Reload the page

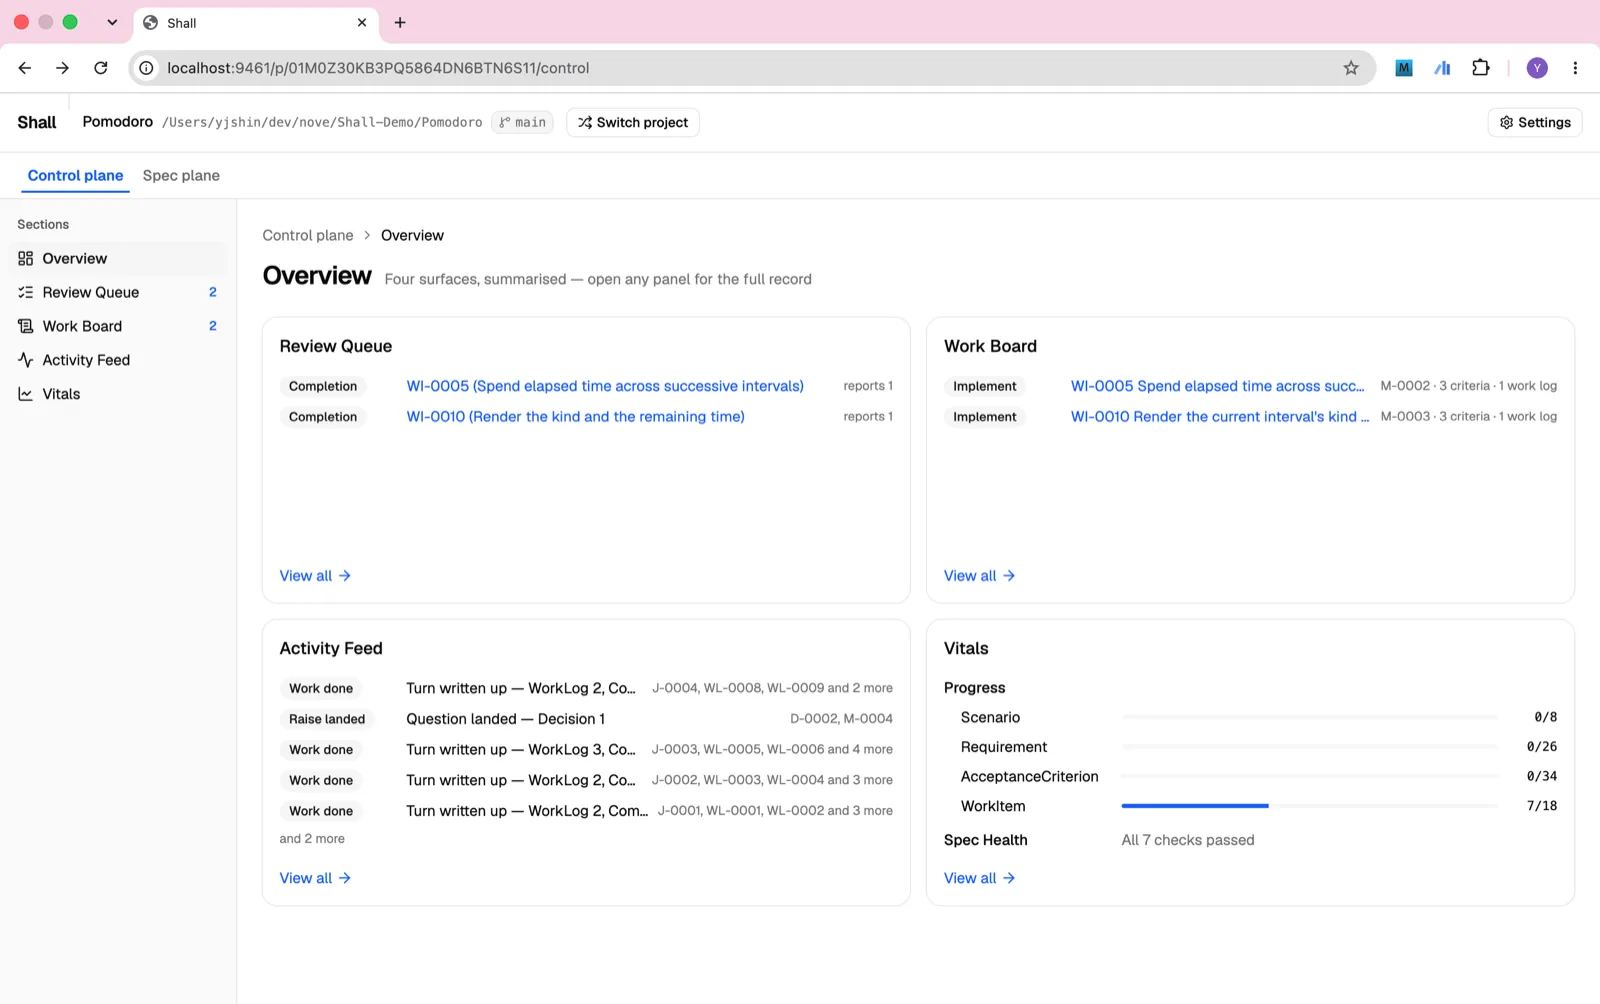click(101, 68)
